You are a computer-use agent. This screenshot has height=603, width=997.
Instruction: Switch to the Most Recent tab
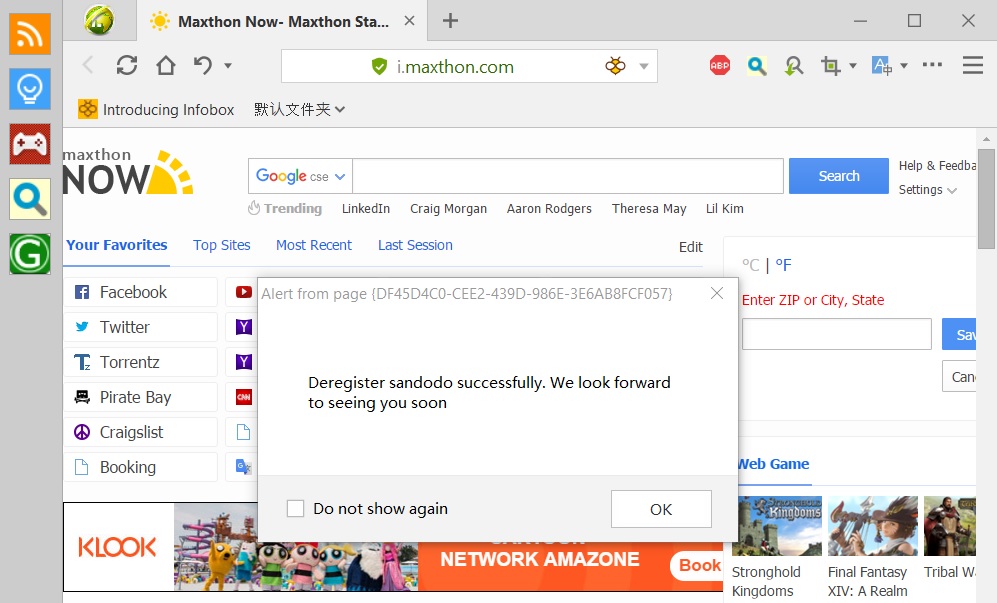(x=313, y=246)
